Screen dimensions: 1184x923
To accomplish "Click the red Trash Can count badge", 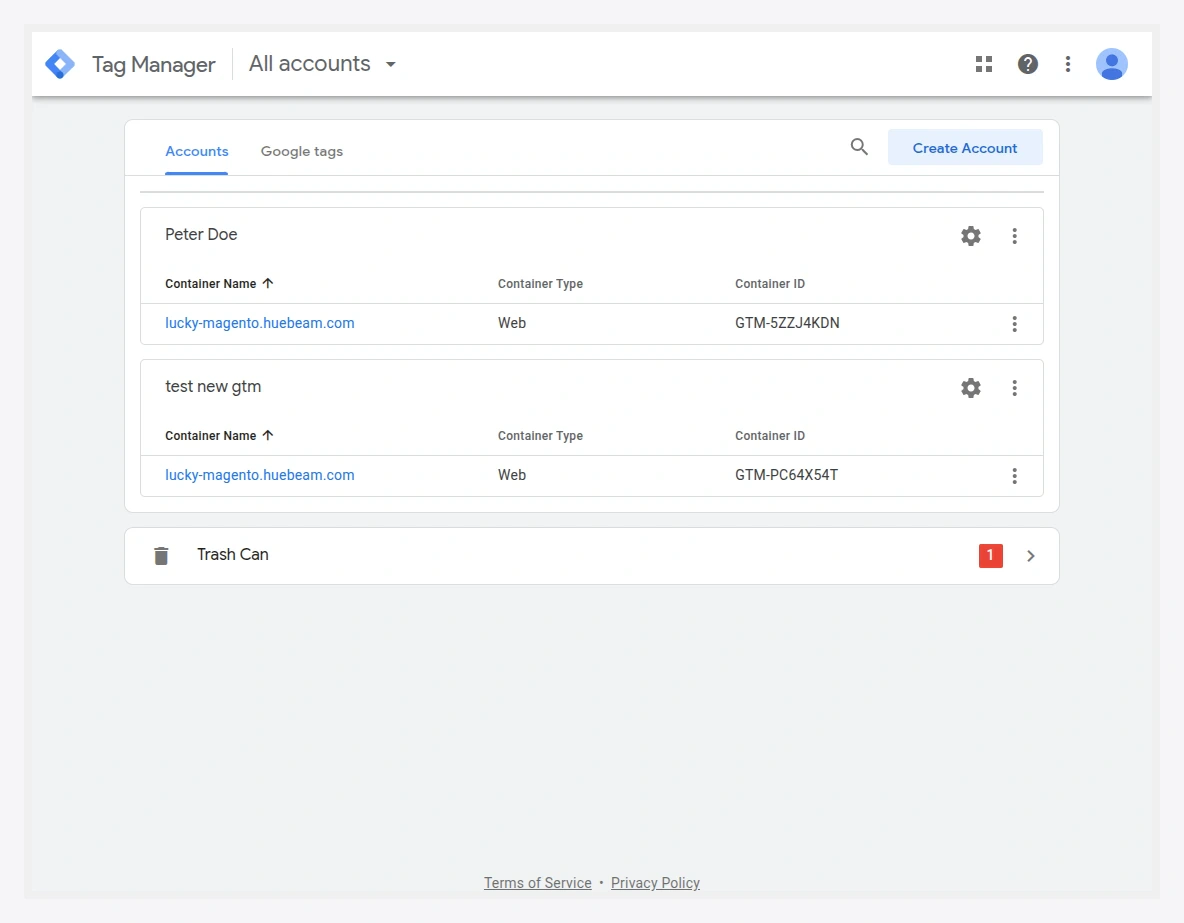I will click(x=990, y=555).
